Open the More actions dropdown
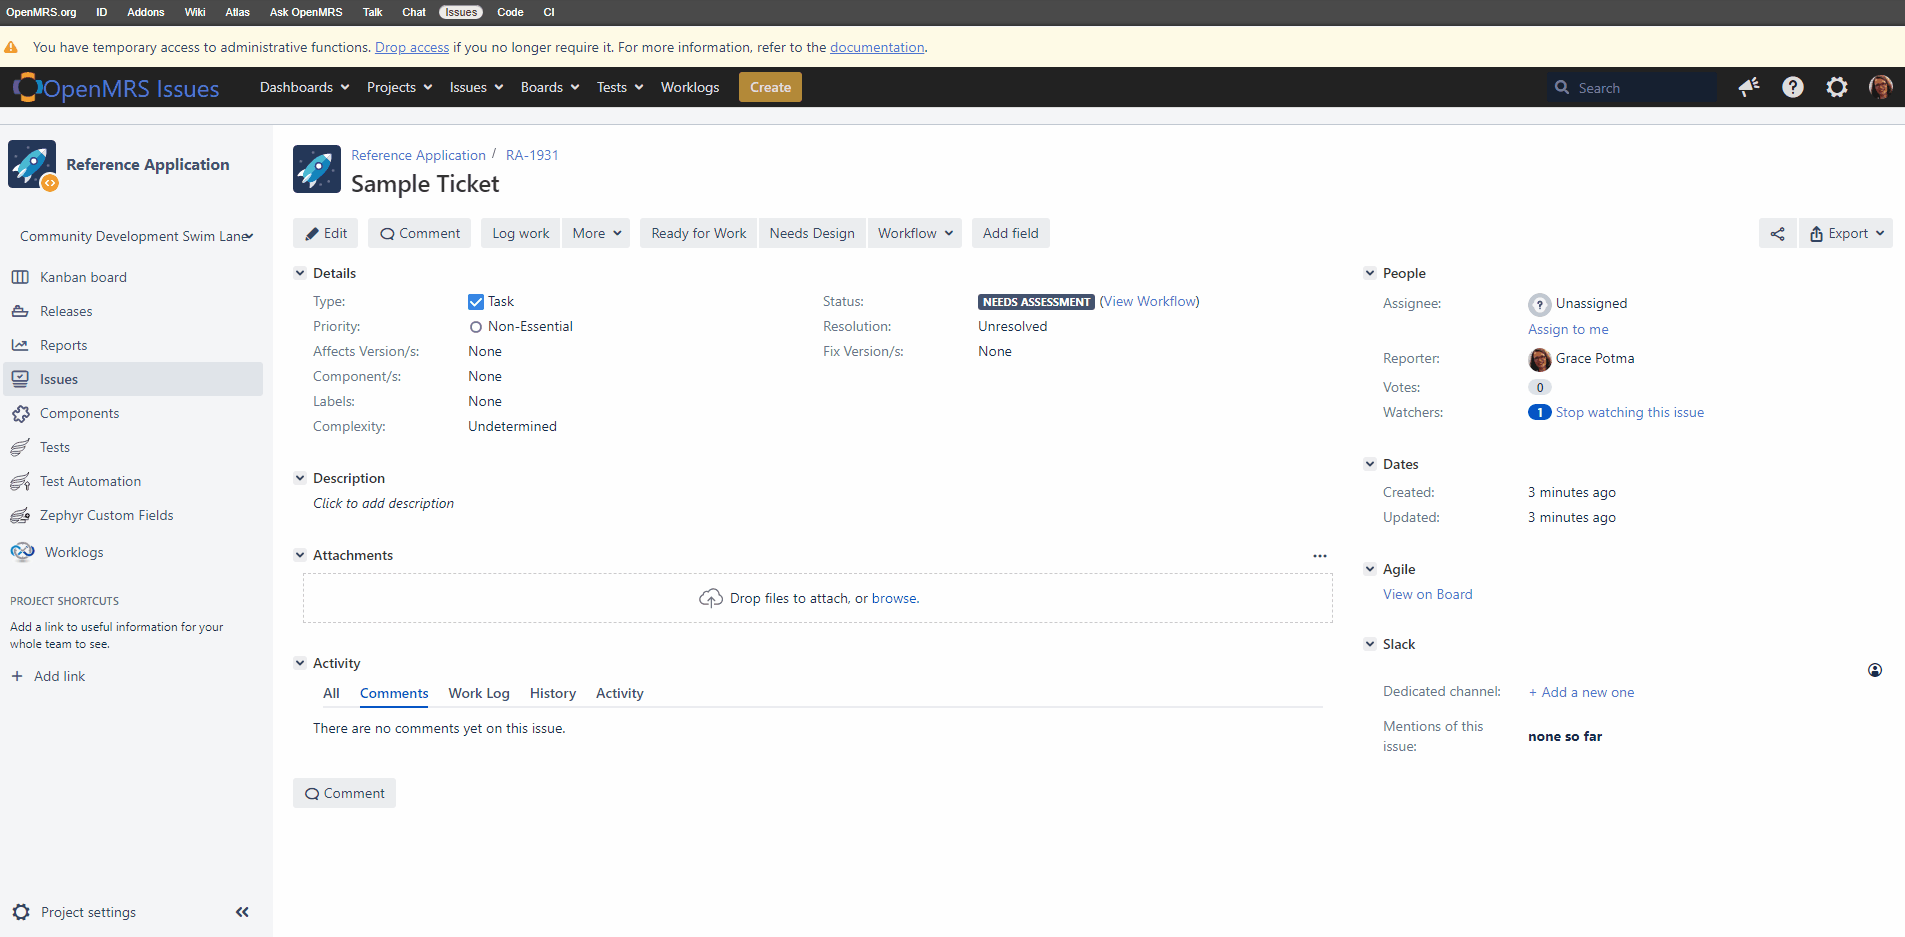Screen dimensions: 1905x937 click(596, 233)
